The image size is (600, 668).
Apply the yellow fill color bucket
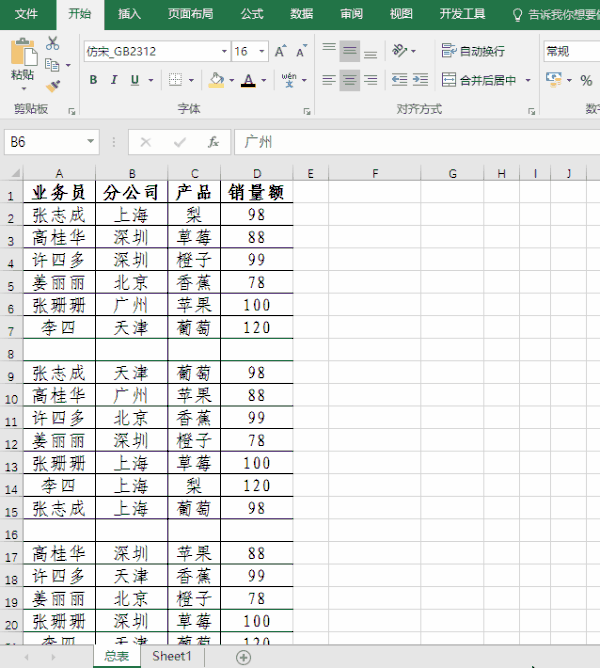[x=216, y=81]
